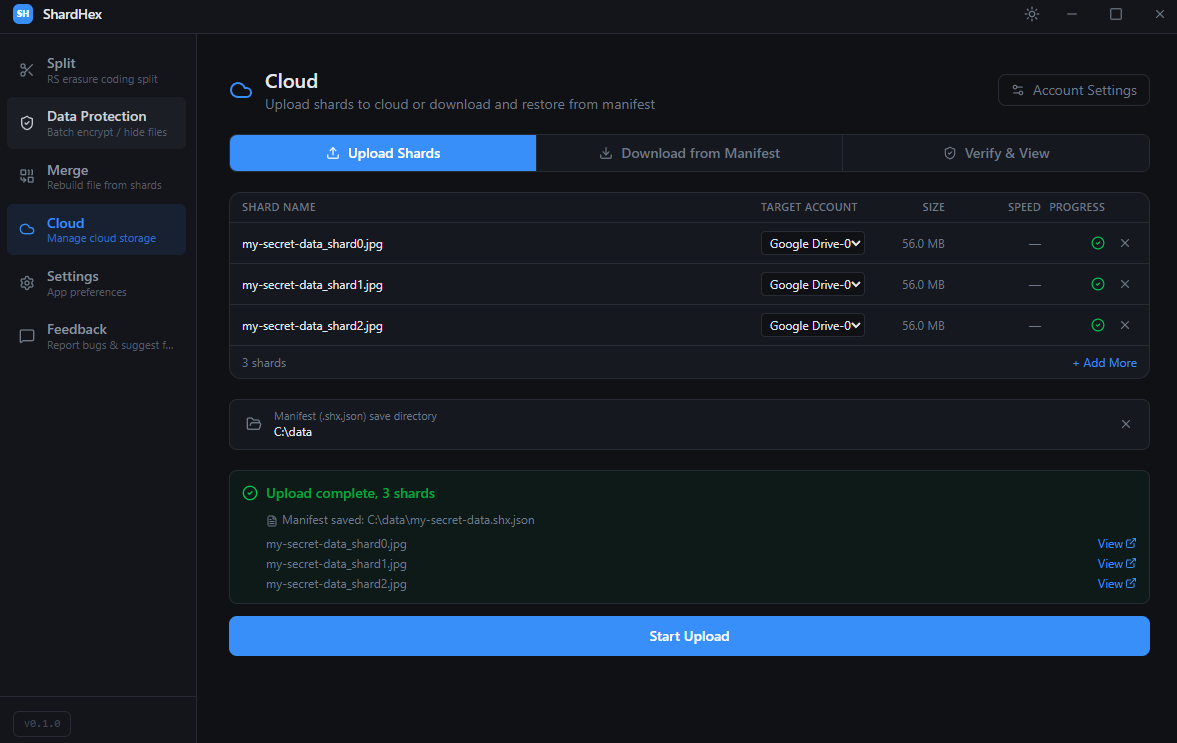Open the Data Protection sidebar section

coord(96,123)
